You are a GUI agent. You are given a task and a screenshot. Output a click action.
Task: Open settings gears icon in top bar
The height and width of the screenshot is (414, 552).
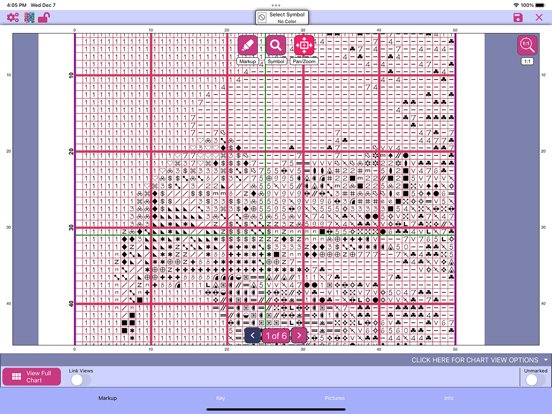click(x=13, y=17)
